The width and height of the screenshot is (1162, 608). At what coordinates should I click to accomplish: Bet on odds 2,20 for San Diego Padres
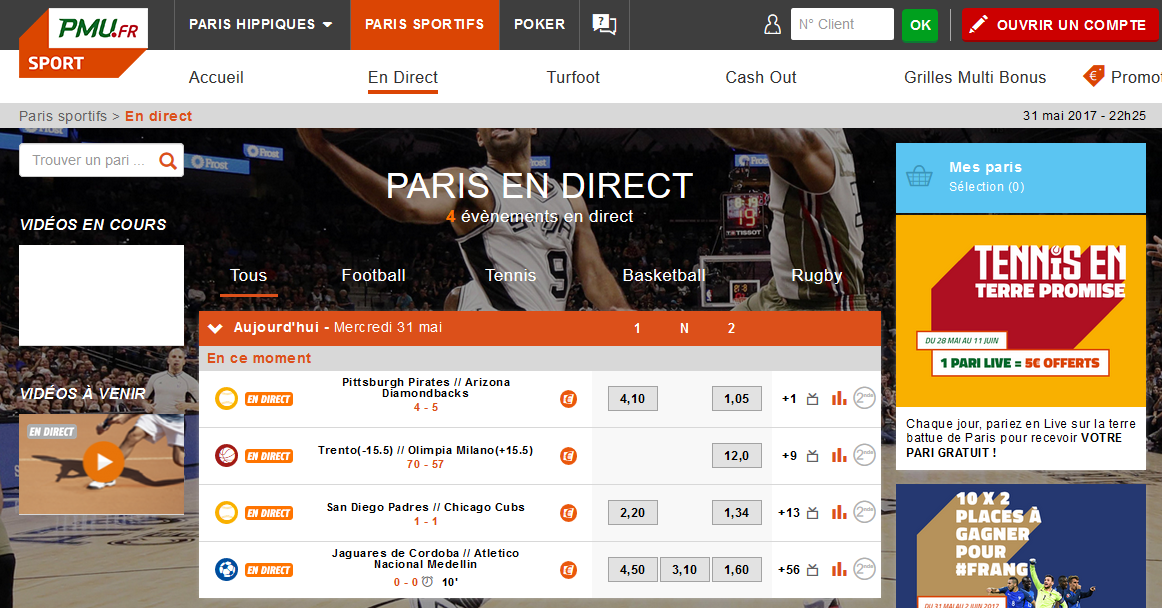632,513
